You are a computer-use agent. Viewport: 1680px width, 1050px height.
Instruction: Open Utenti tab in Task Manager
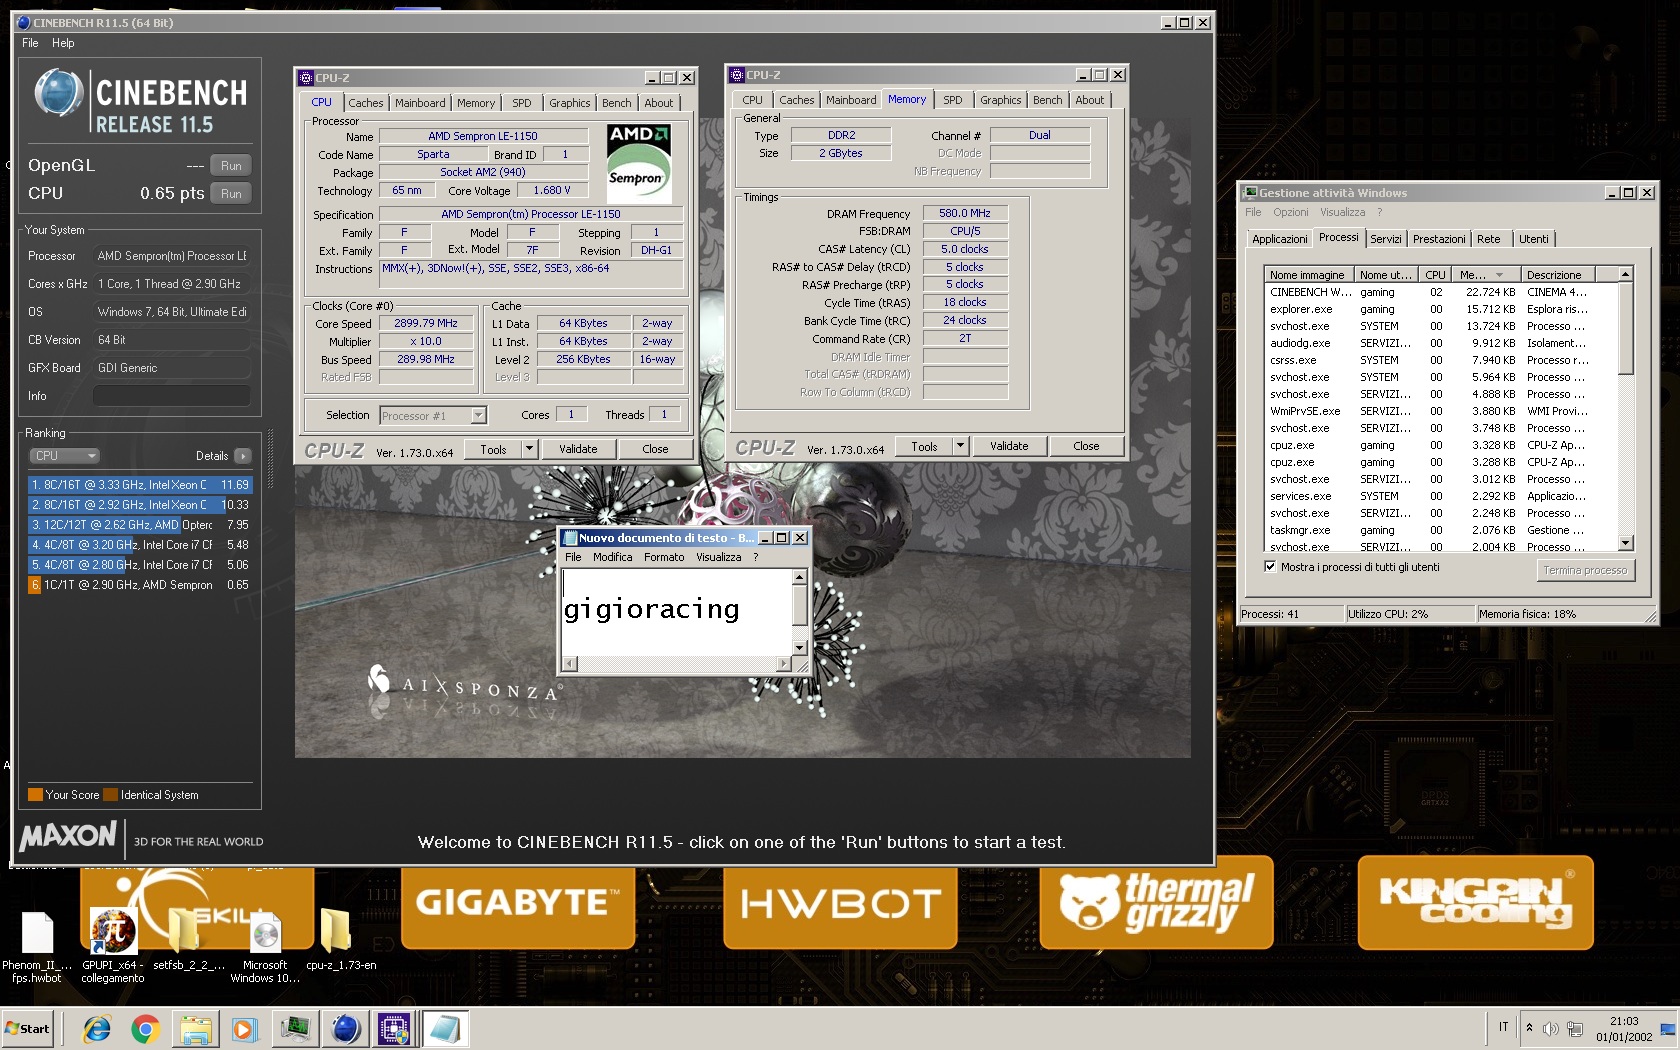pos(1534,239)
